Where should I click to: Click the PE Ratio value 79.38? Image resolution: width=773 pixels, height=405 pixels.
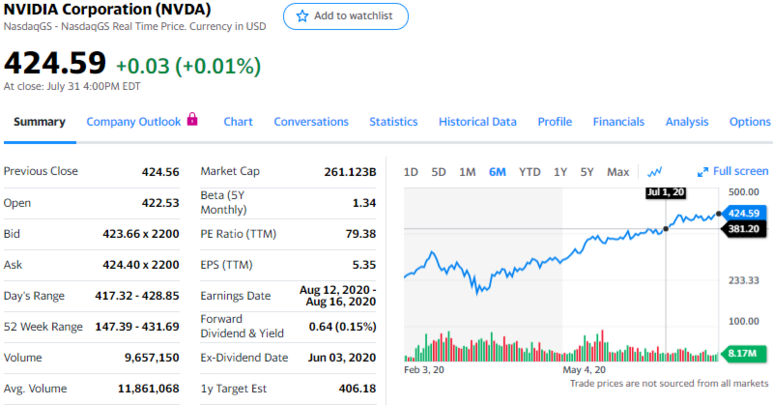coord(361,234)
